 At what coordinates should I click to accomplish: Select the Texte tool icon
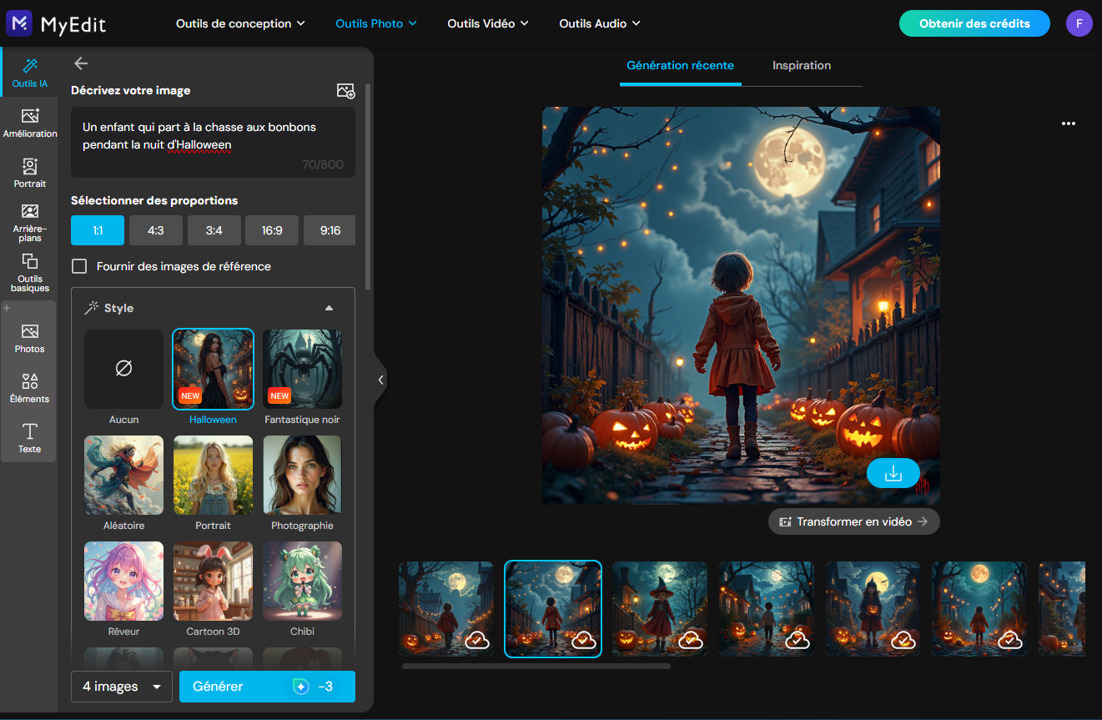[29, 433]
